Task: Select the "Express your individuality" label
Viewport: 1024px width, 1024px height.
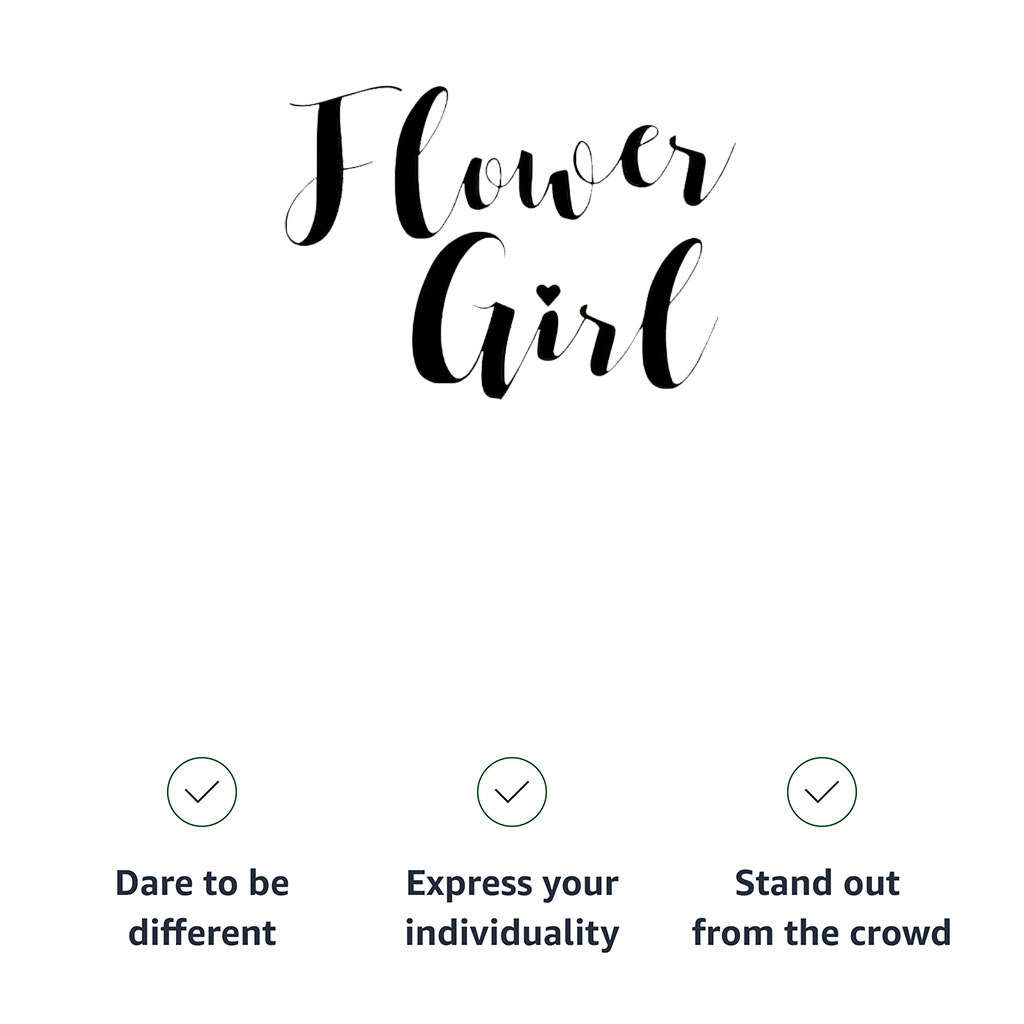Action: click(x=512, y=908)
